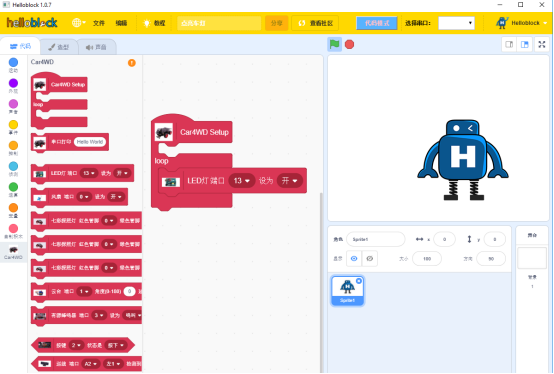Toggle the blue code mode button
Screen dimensions: 554x374
(x=377, y=23)
